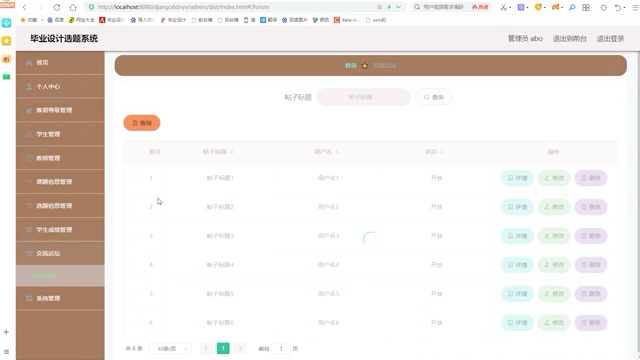The image size is (640, 360).
Task: Open the address bar dropdown chevron
Action: (x=398, y=7)
